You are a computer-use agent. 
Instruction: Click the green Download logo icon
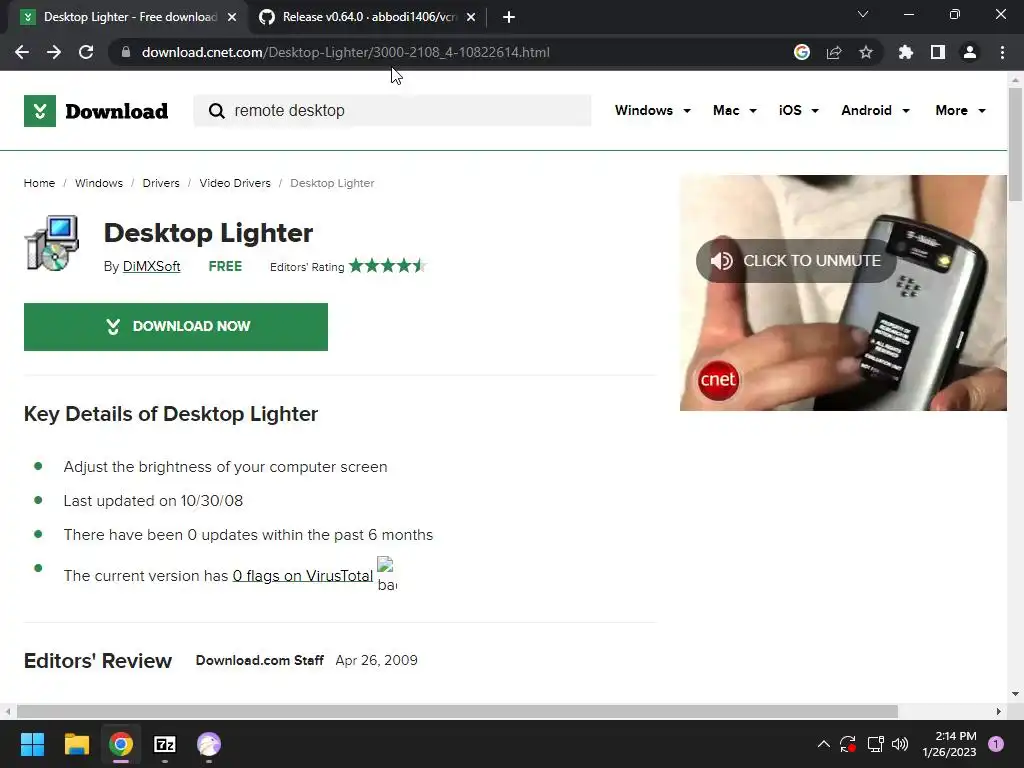[40, 111]
